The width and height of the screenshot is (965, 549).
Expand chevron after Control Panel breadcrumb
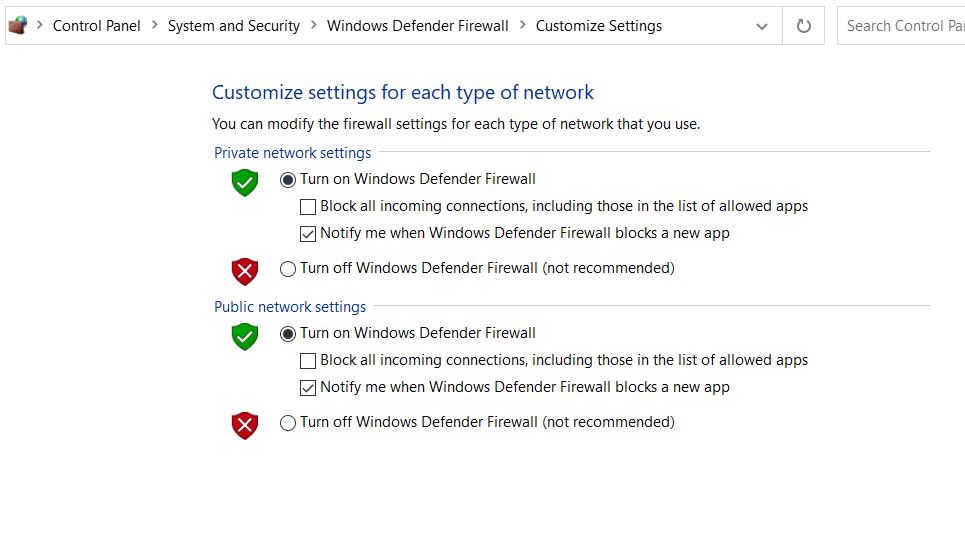click(154, 25)
